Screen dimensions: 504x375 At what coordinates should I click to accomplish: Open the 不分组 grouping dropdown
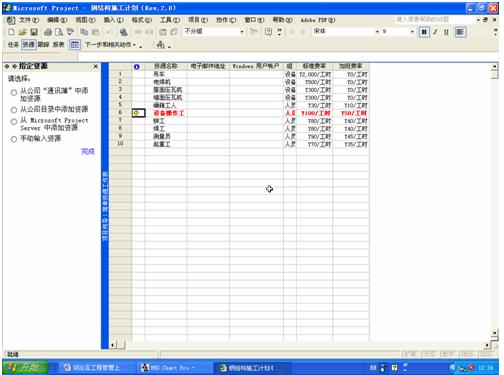click(x=242, y=32)
